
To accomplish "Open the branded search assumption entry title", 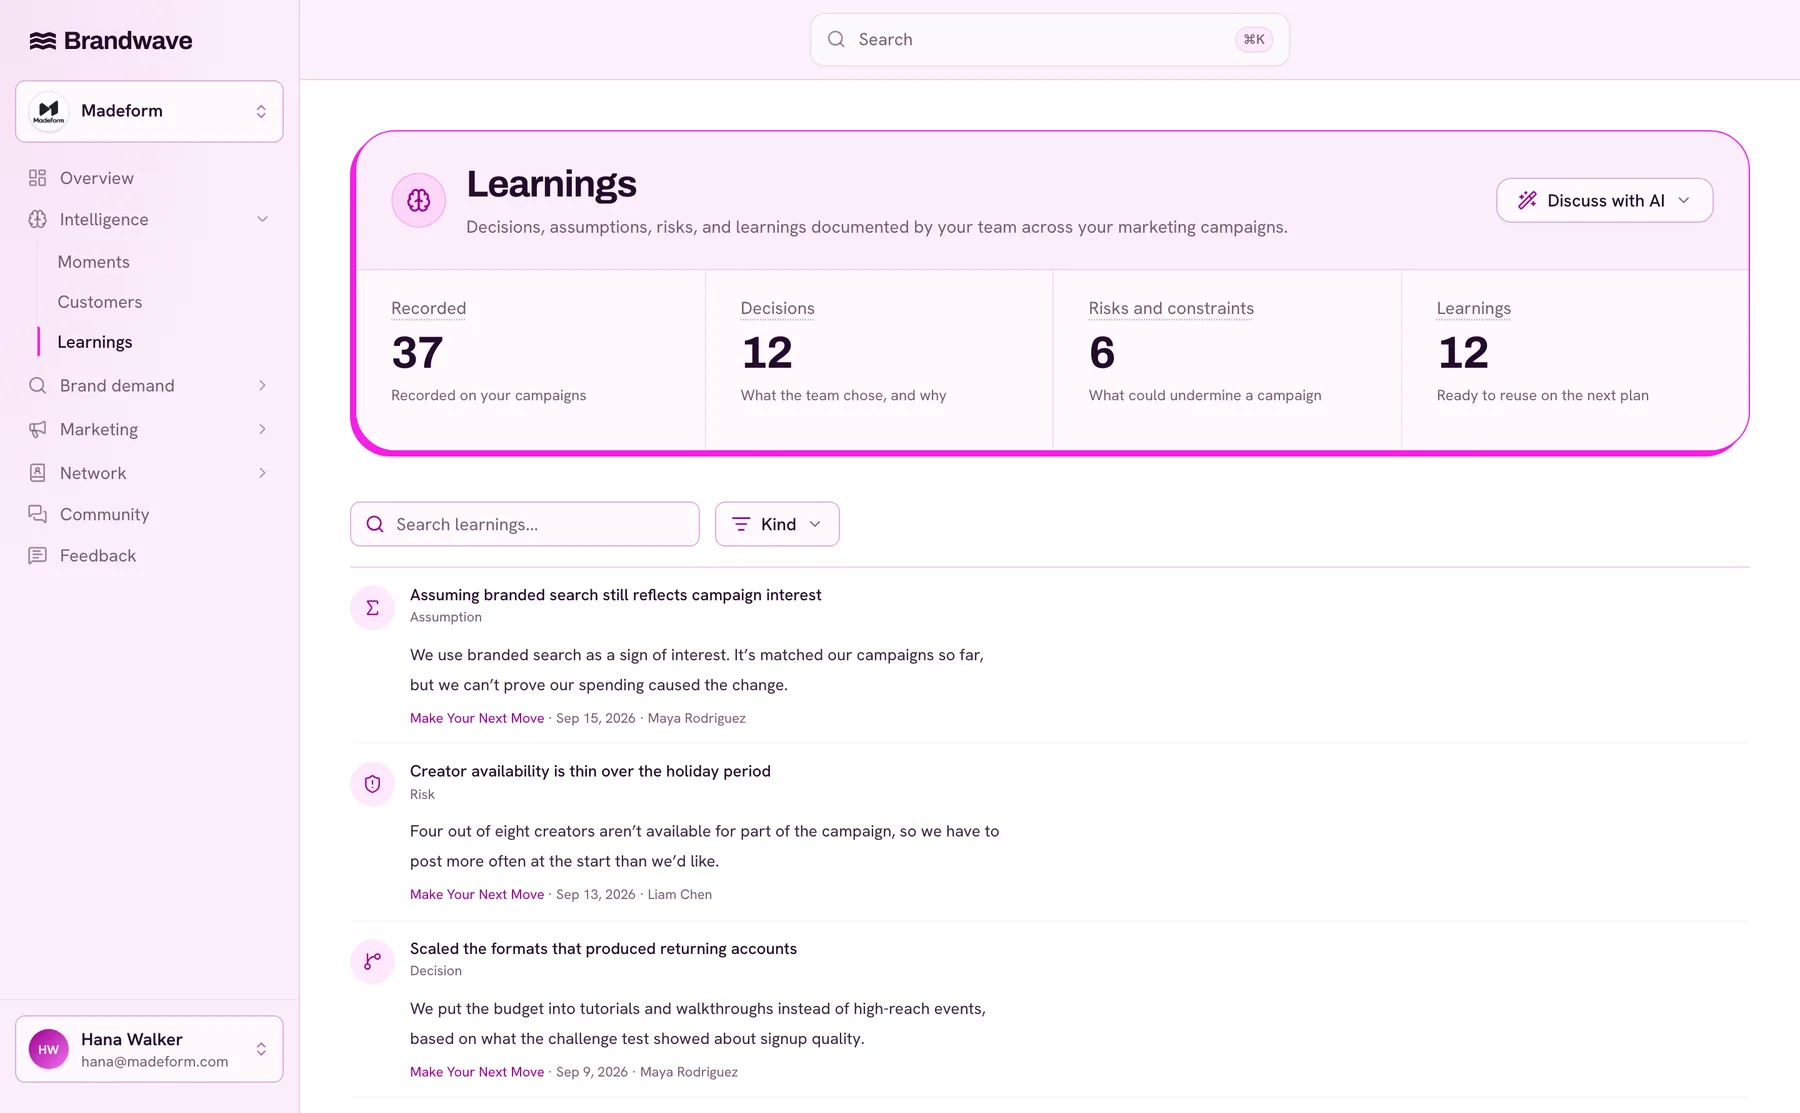I will click(616, 595).
